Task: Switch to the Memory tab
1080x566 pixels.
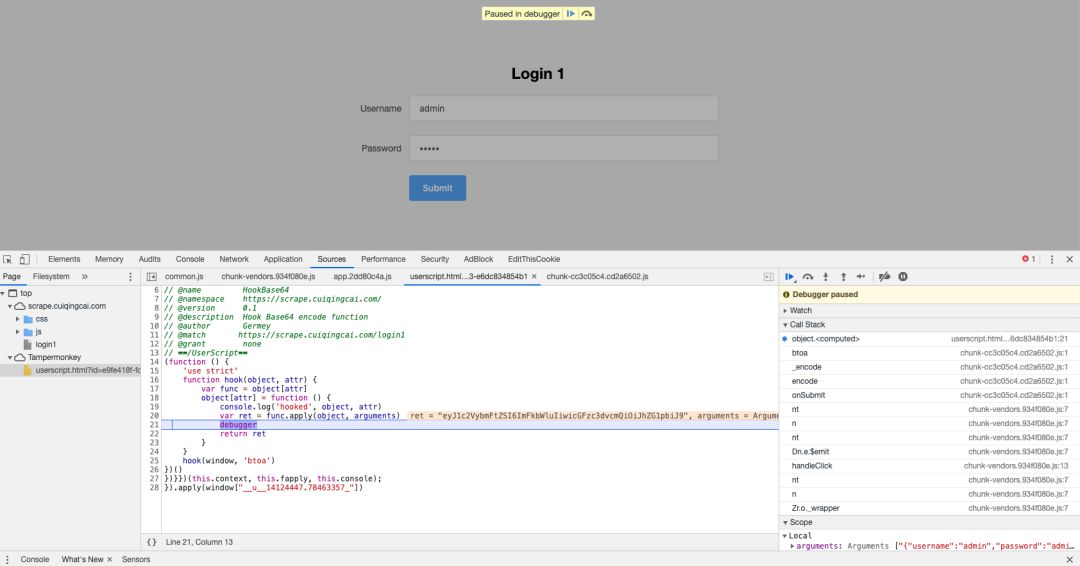Action: (x=109, y=260)
